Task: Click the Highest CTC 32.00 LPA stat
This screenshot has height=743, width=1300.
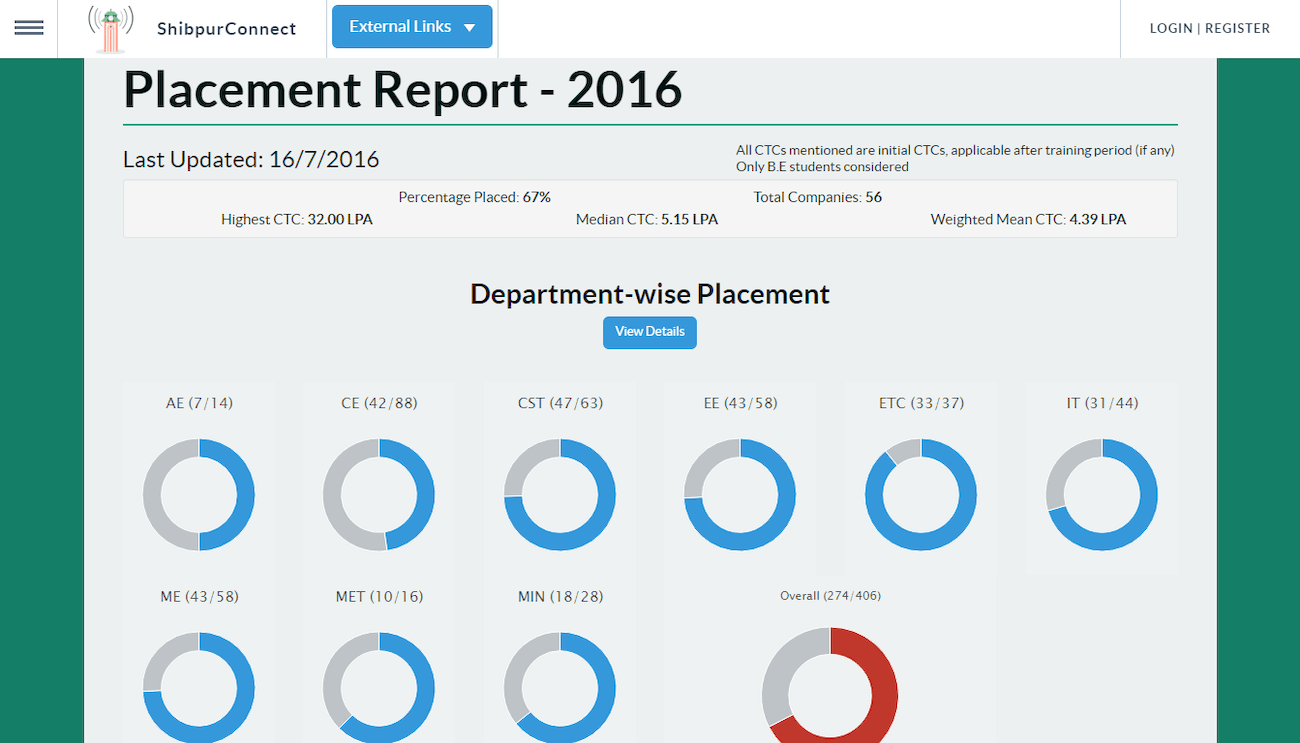Action: pyautogui.click(x=297, y=219)
